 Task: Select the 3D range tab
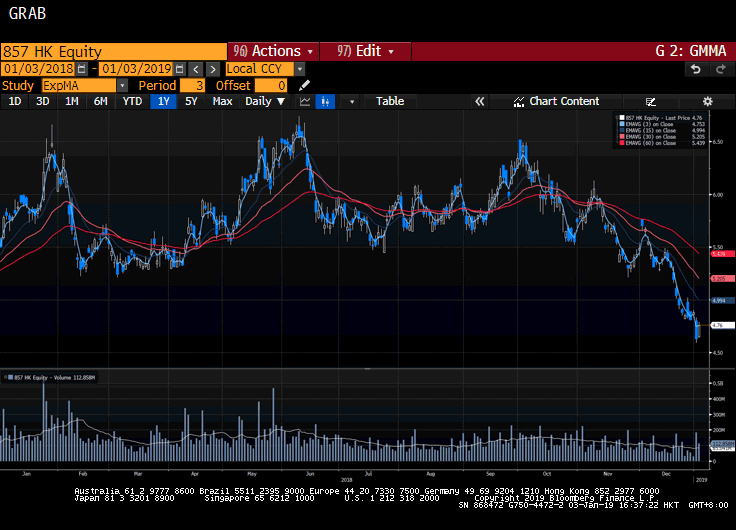[x=43, y=101]
